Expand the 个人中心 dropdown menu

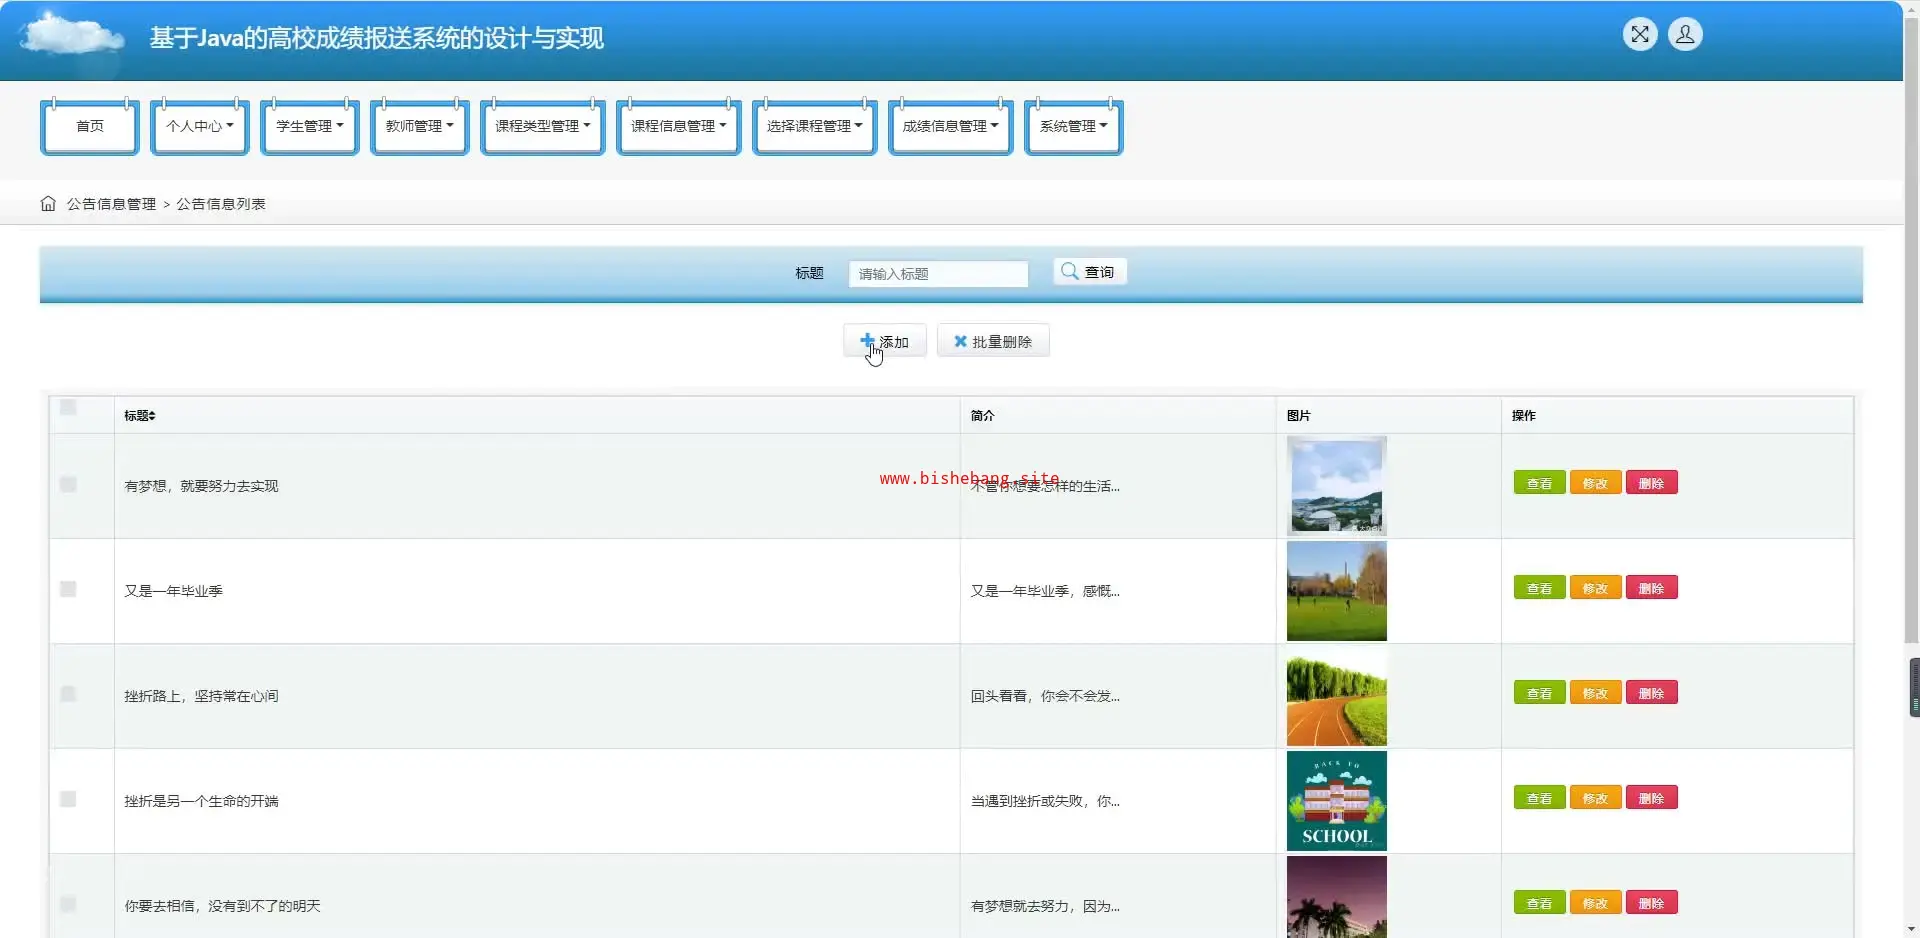[199, 126]
